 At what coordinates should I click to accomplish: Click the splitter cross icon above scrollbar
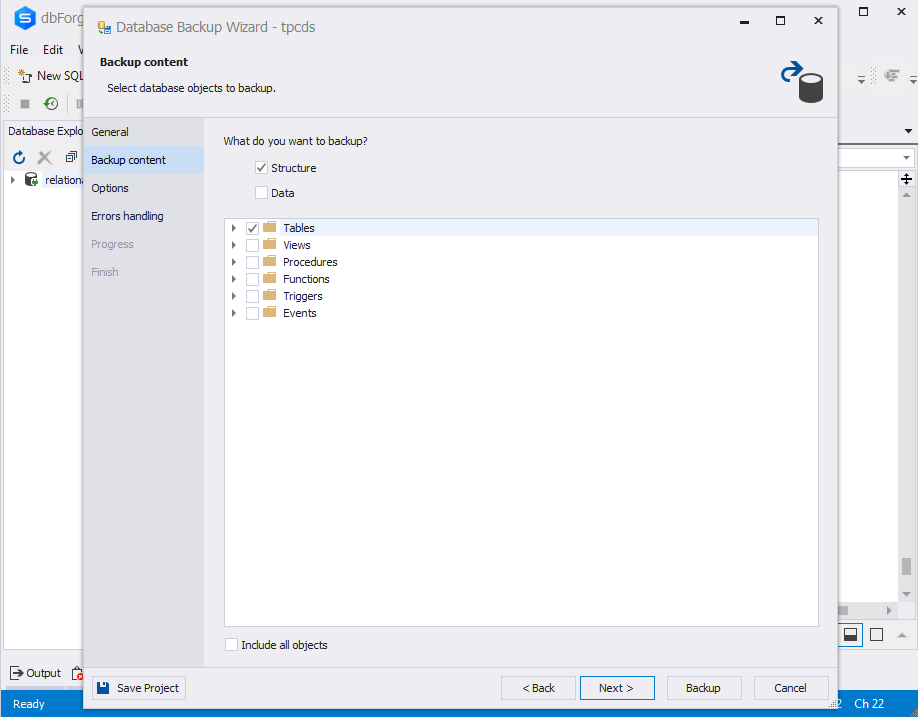(906, 179)
